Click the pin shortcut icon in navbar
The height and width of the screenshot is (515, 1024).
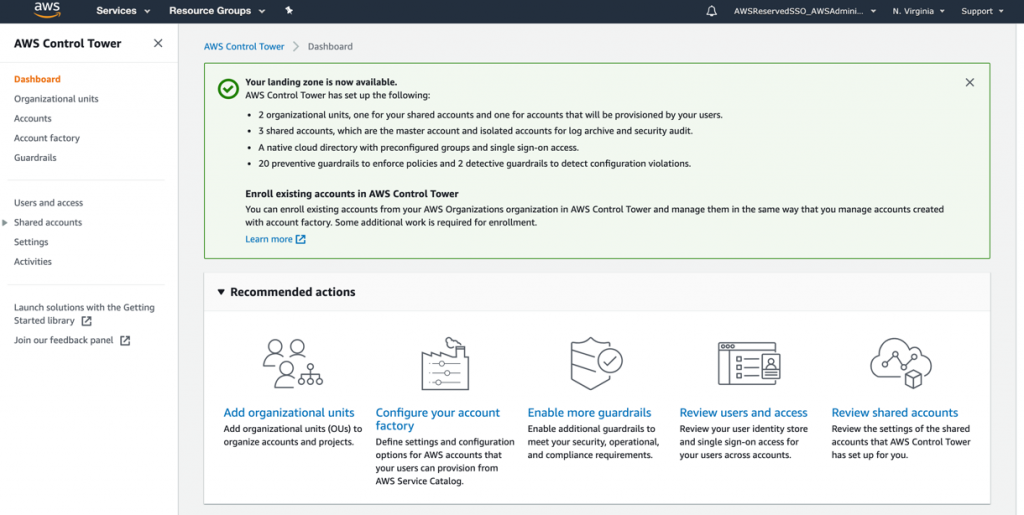[289, 10]
